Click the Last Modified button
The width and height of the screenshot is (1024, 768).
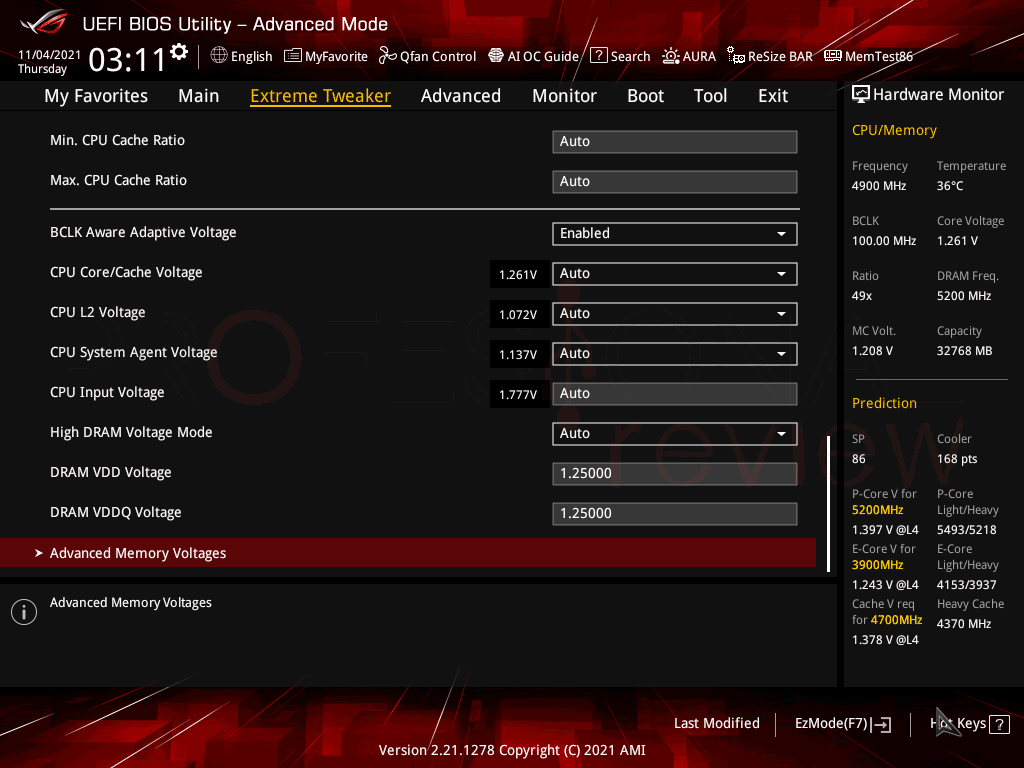tap(716, 724)
